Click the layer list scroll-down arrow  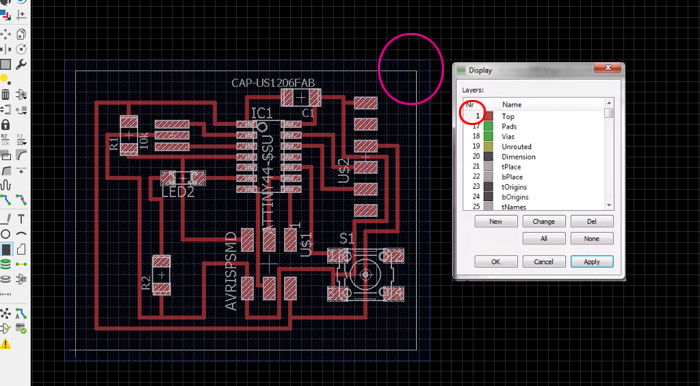point(609,205)
